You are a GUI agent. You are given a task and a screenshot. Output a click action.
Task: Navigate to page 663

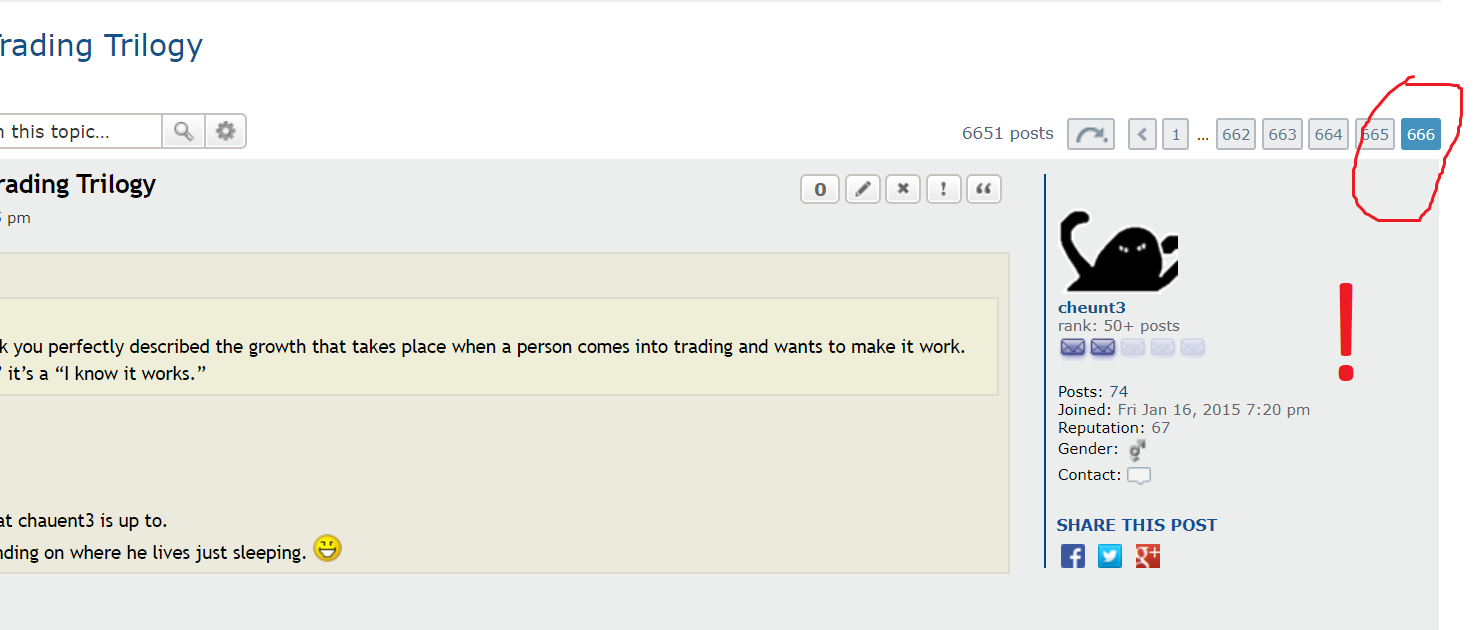tap(1282, 134)
